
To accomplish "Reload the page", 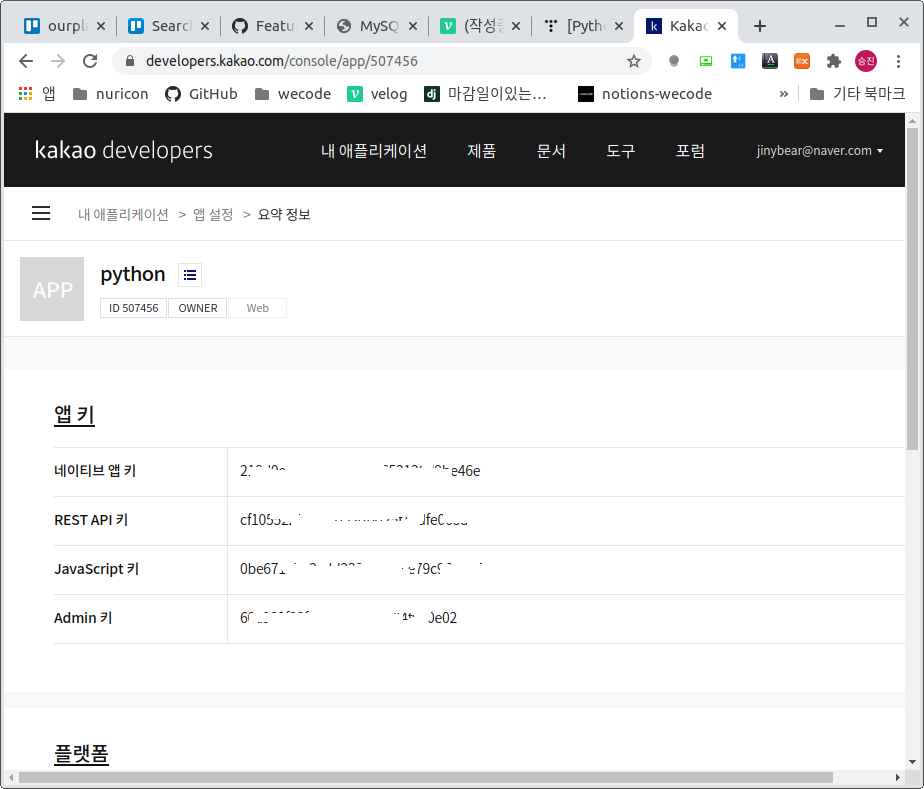I will click(90, 61).
